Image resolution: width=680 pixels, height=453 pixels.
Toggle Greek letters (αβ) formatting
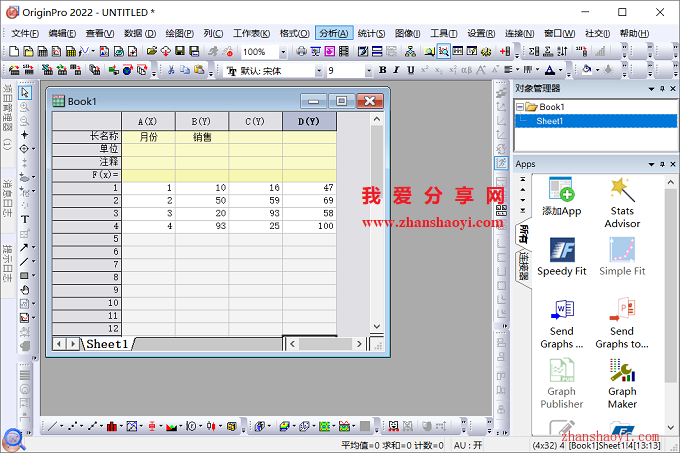(x=467, y=70)
